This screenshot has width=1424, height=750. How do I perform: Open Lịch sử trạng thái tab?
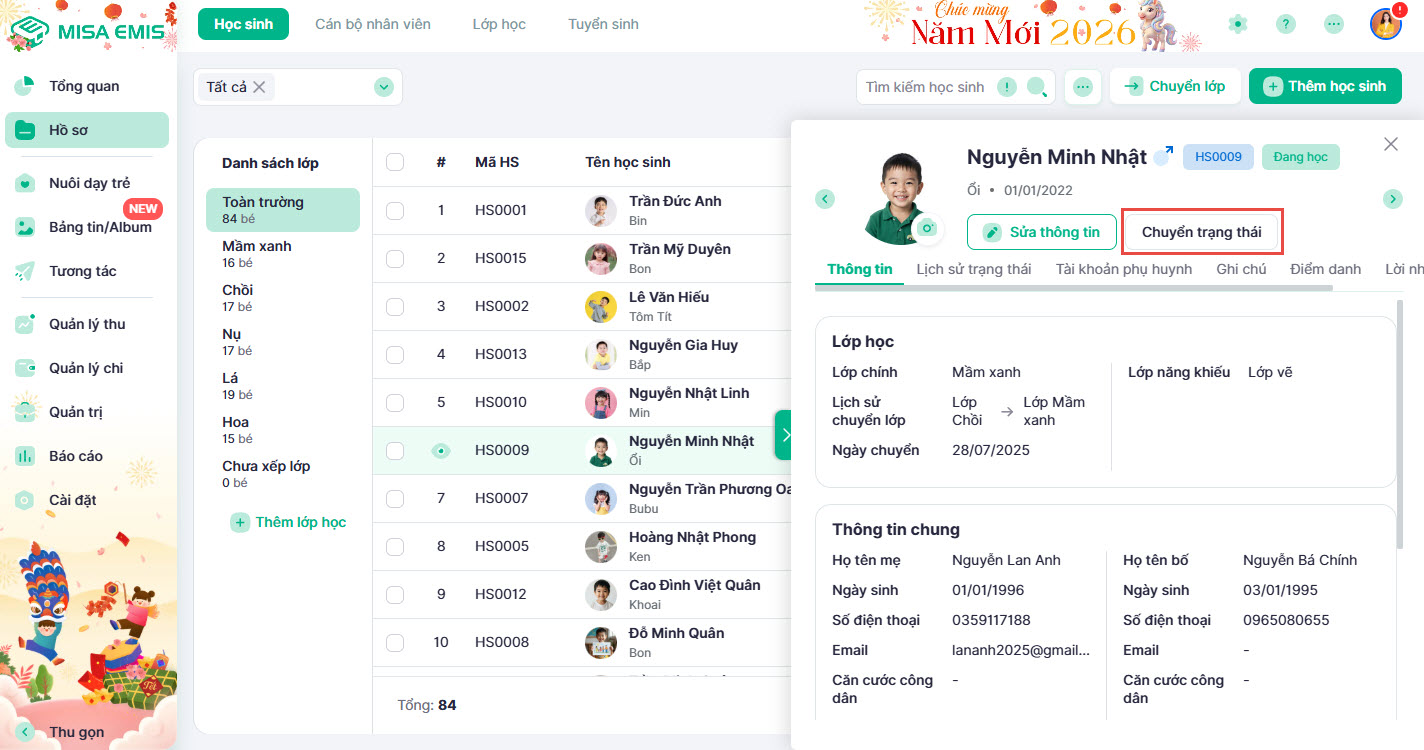click(x=973, y=269)
